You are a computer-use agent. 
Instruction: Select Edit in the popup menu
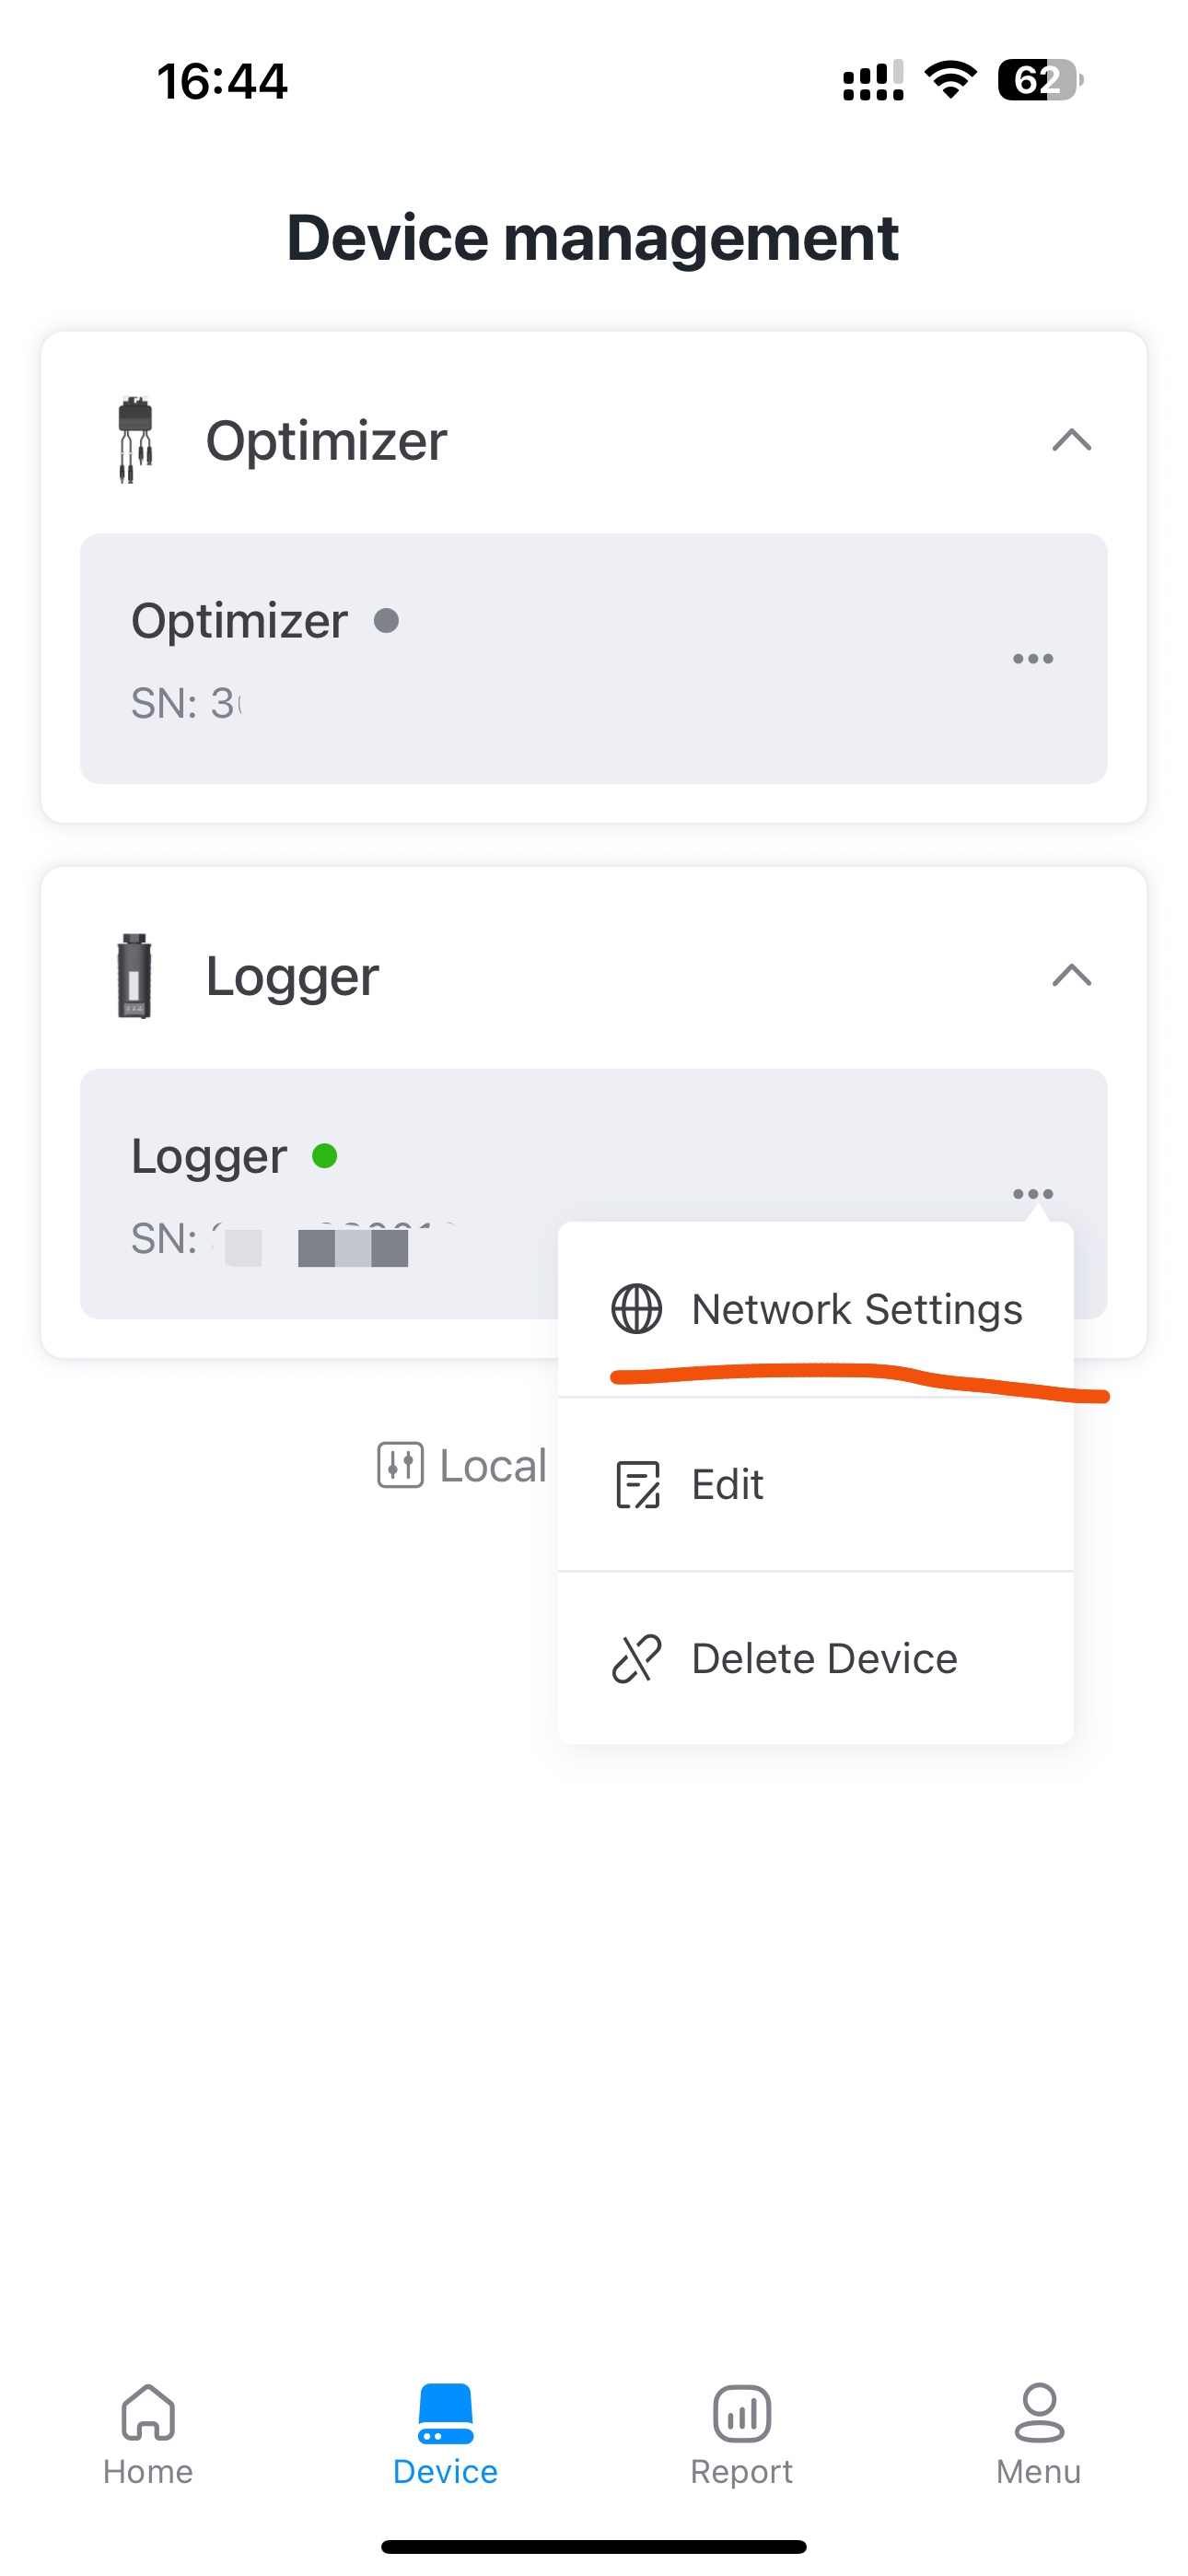tap(727, 1484)
